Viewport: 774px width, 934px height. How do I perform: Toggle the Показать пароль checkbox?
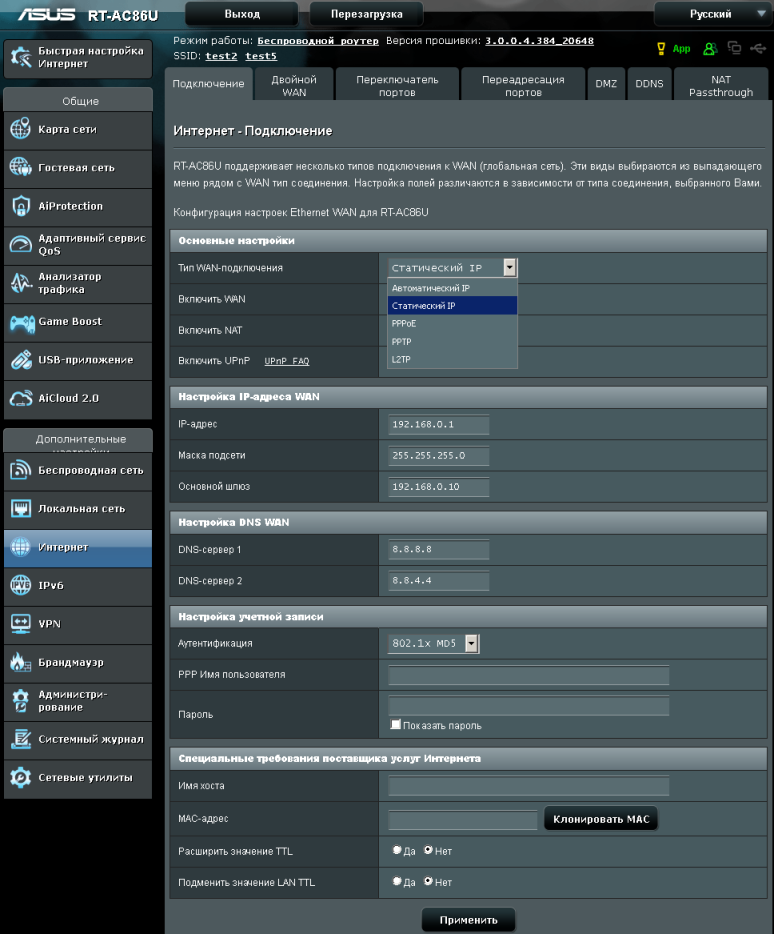[395, 724]
